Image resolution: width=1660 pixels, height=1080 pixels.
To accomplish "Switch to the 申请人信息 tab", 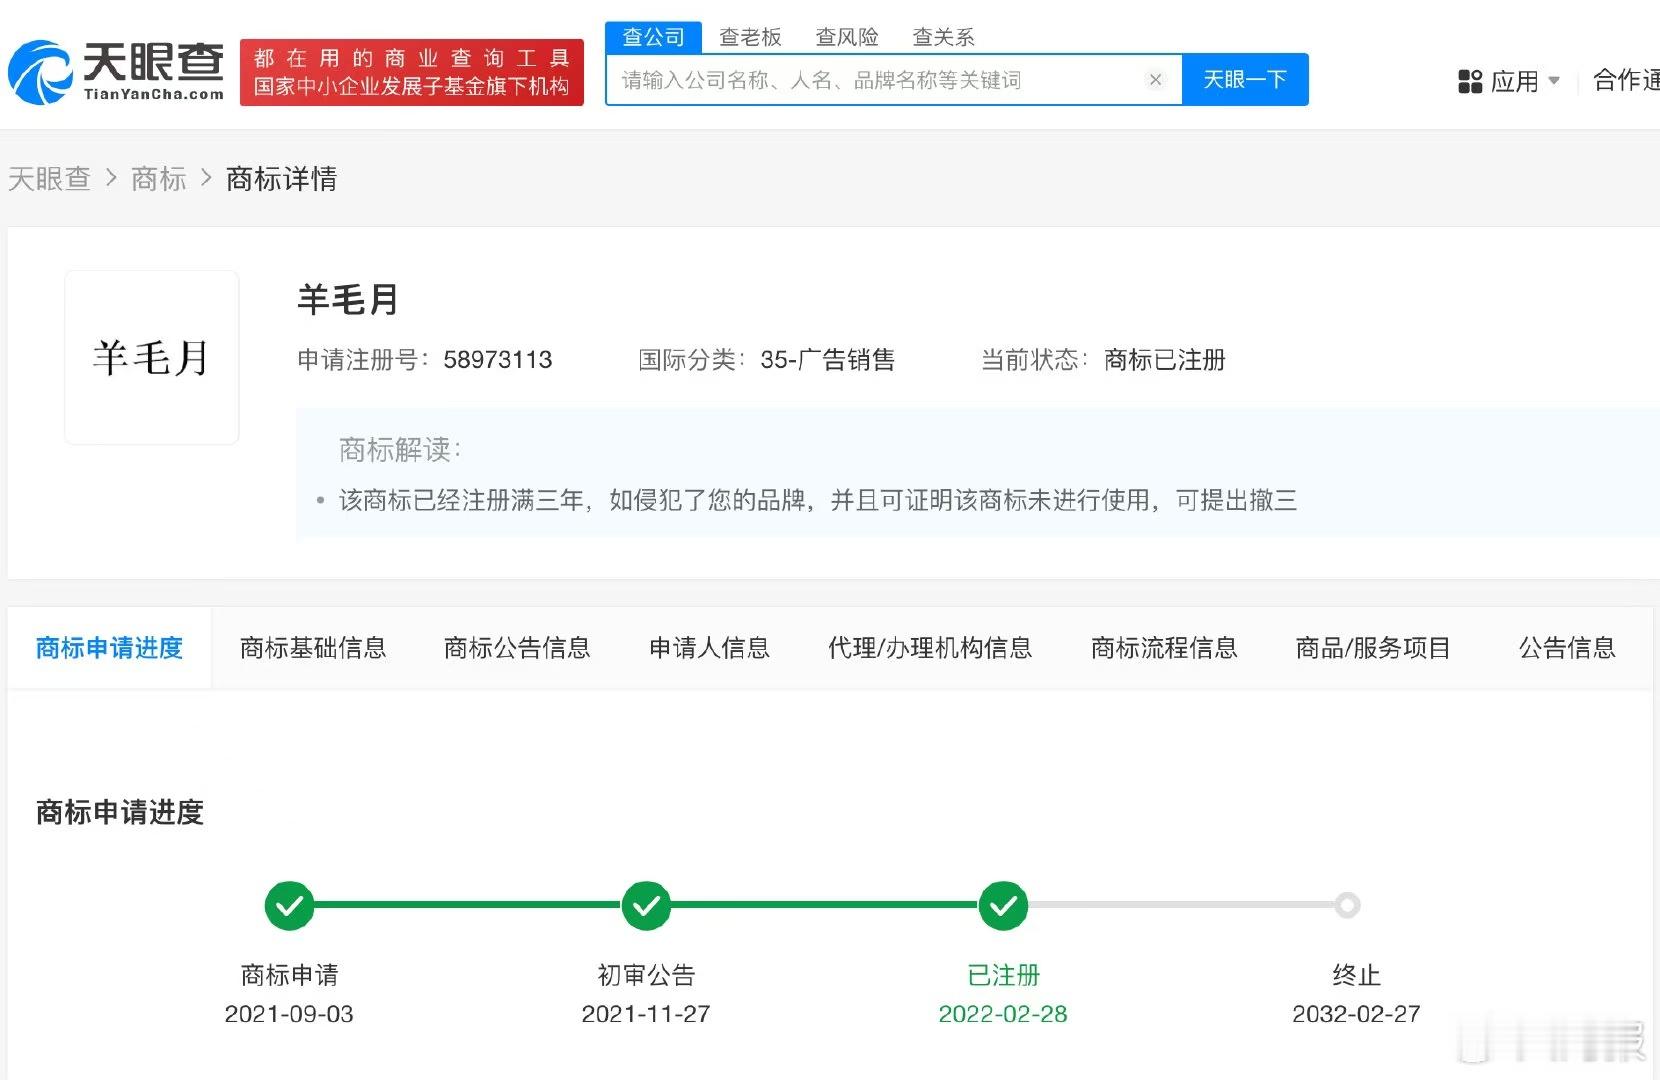I will [709, 648].
